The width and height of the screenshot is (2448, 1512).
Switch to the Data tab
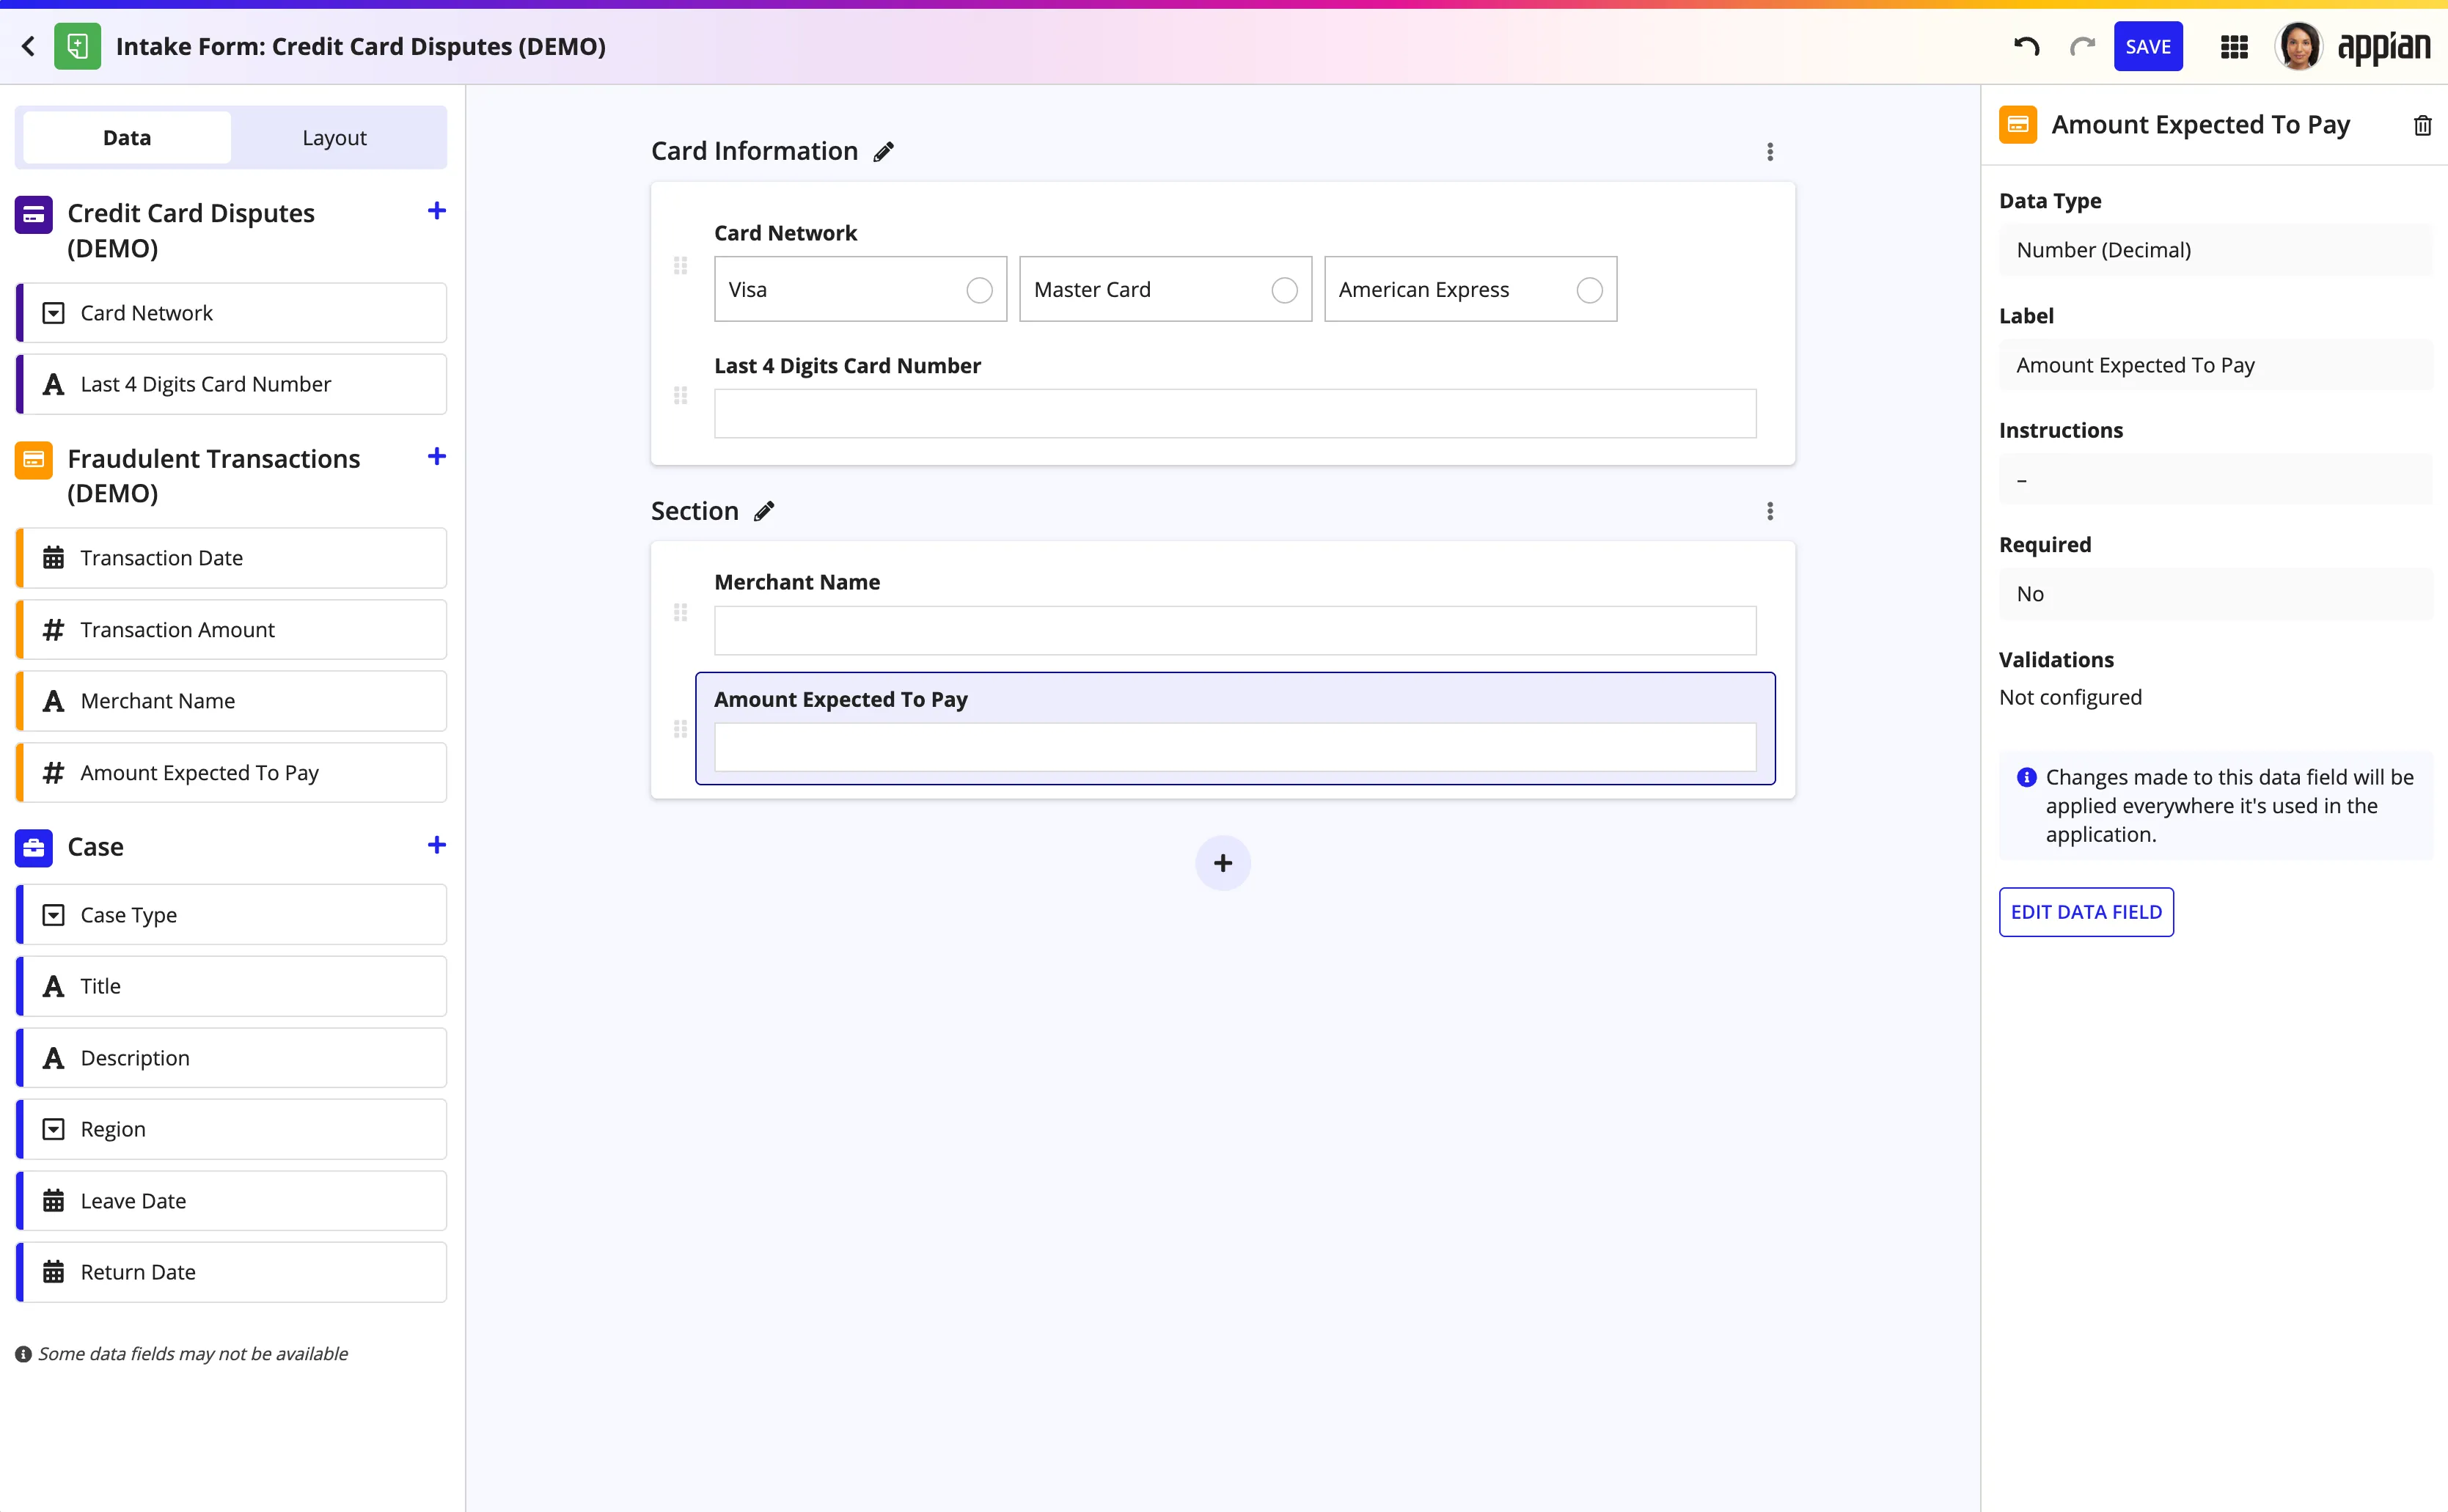click(126, 137)
